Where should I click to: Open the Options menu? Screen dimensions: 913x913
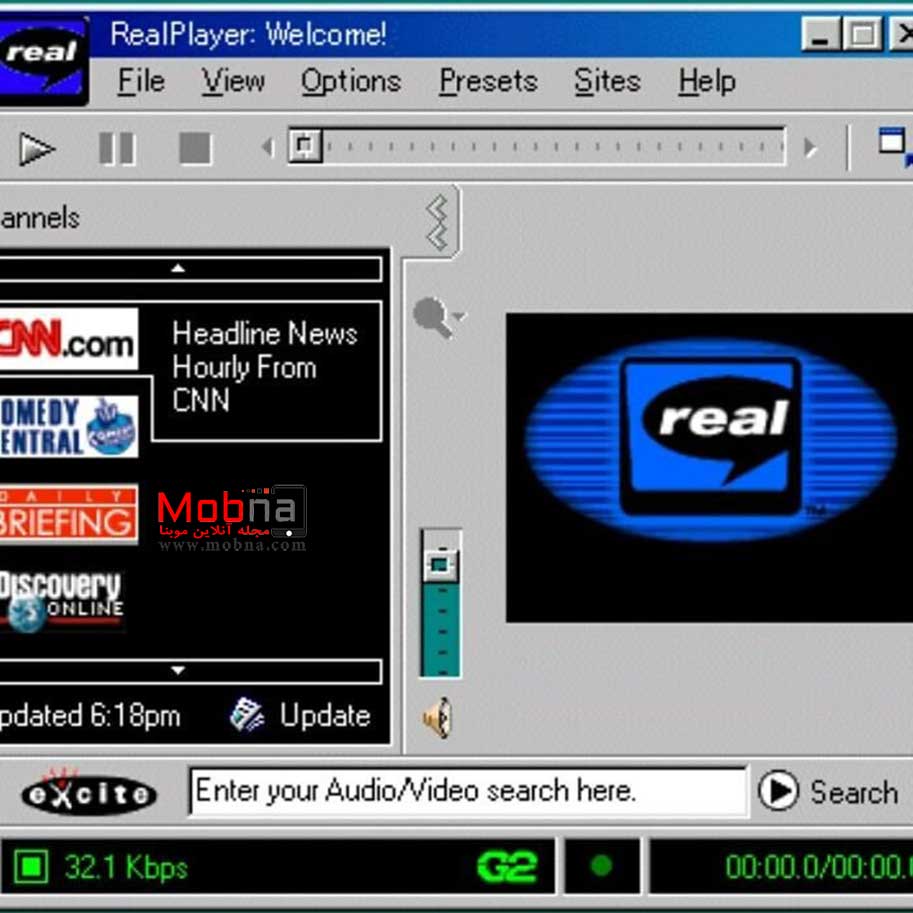click(351, 81)
